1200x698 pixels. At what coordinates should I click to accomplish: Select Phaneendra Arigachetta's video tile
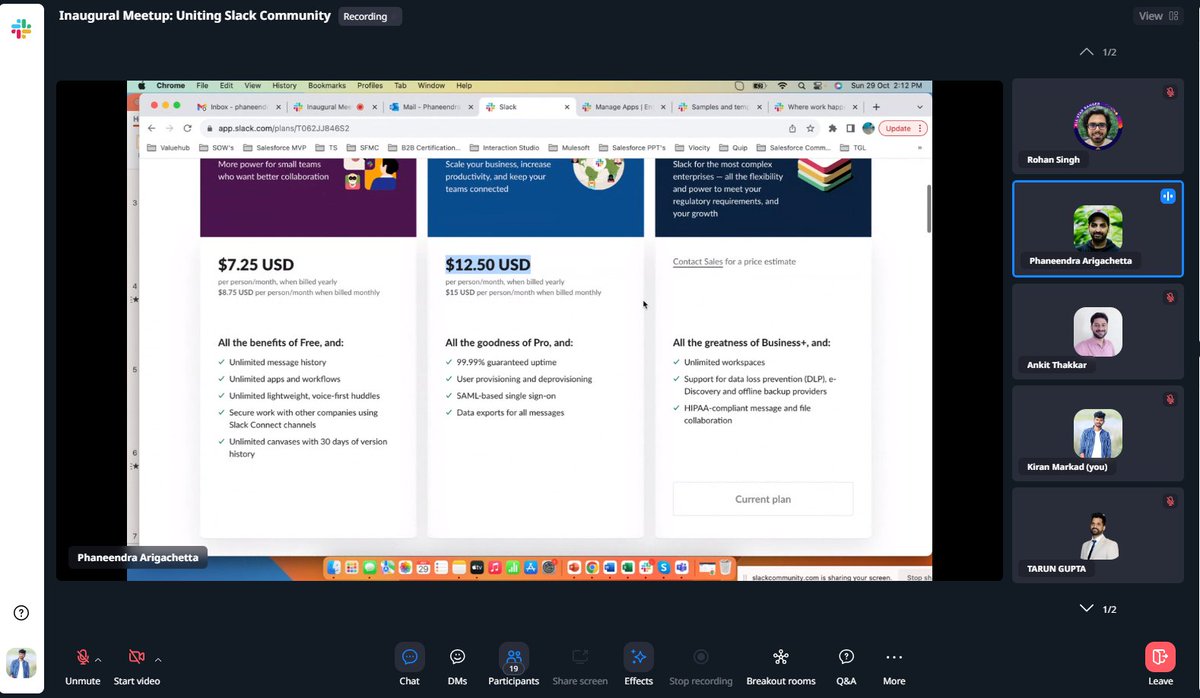coord(1097,229)
